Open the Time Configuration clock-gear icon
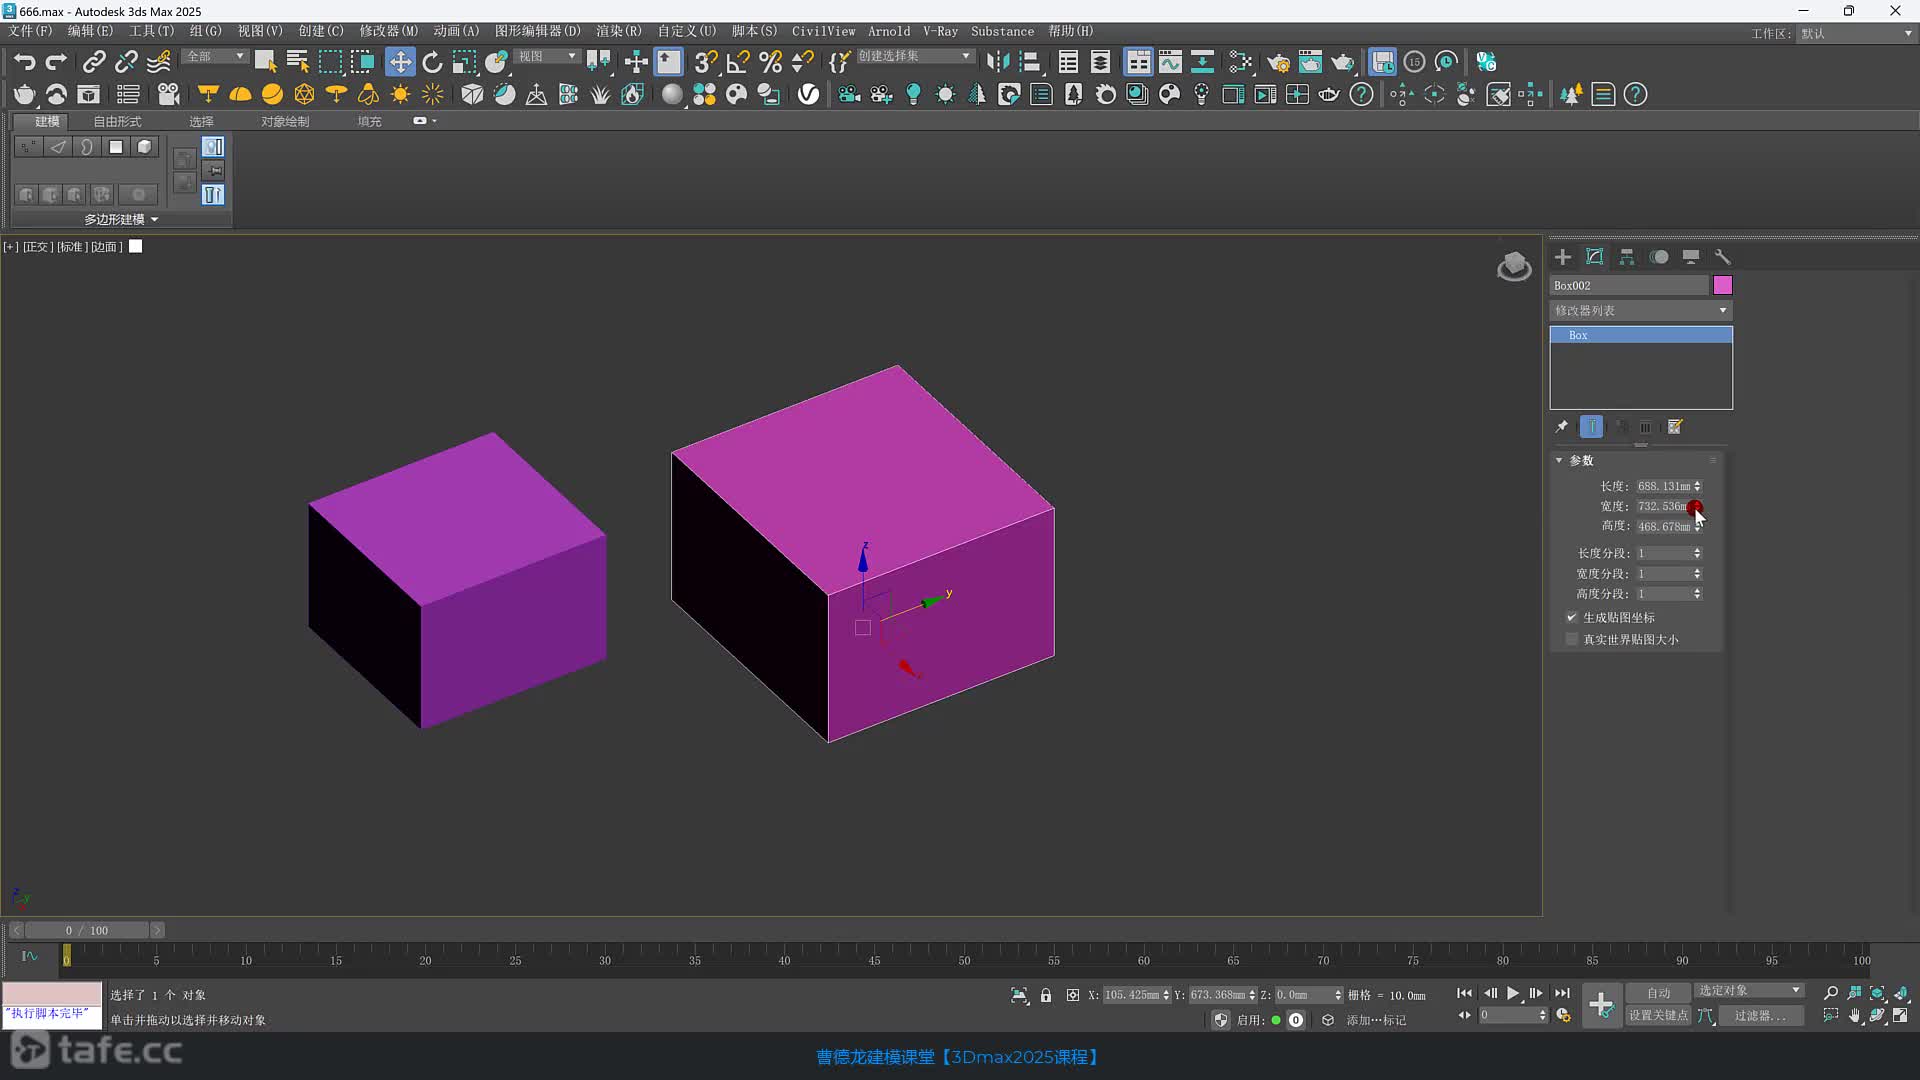The width and height of the screenshot is (1920, 1080). point(1564,1015)
